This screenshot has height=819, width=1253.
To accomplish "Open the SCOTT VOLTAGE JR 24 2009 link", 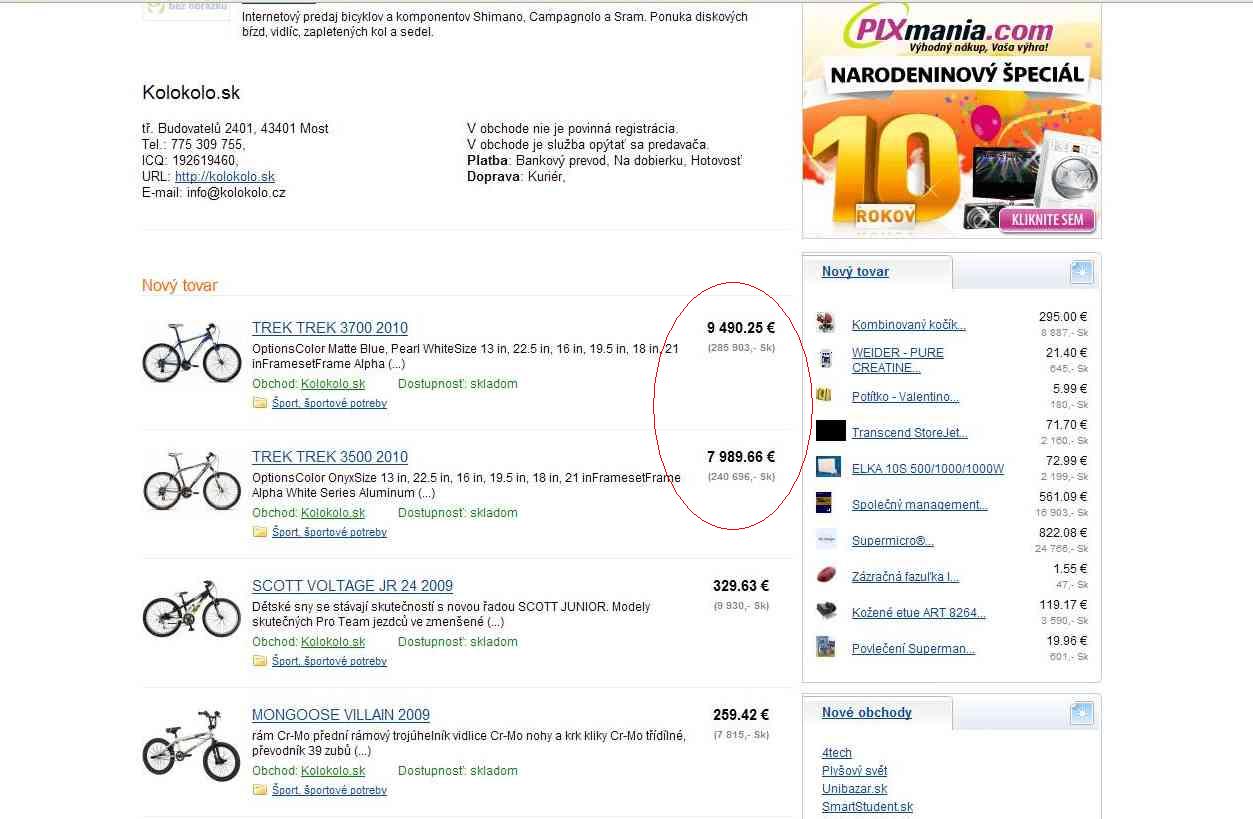I will pyautogui.click(x=352, y=586).
